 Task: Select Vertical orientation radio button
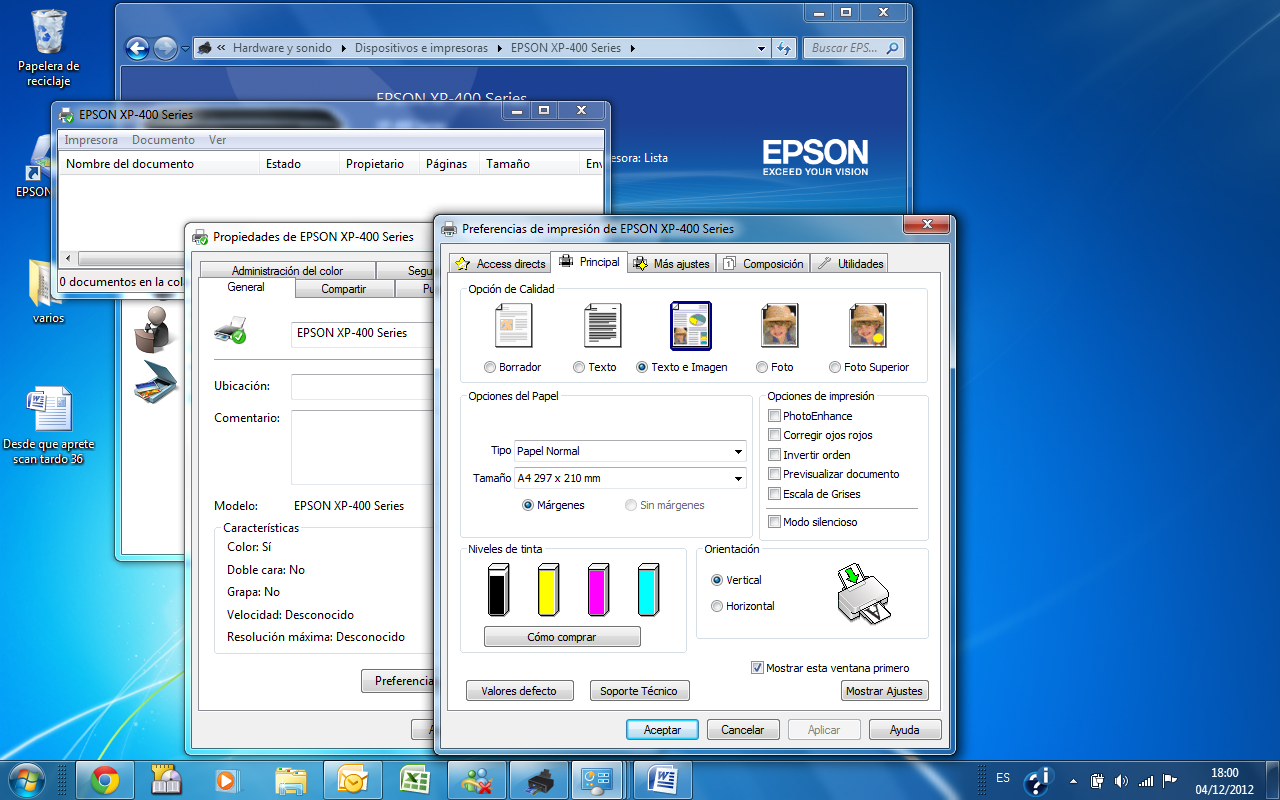tap(717, 580)
